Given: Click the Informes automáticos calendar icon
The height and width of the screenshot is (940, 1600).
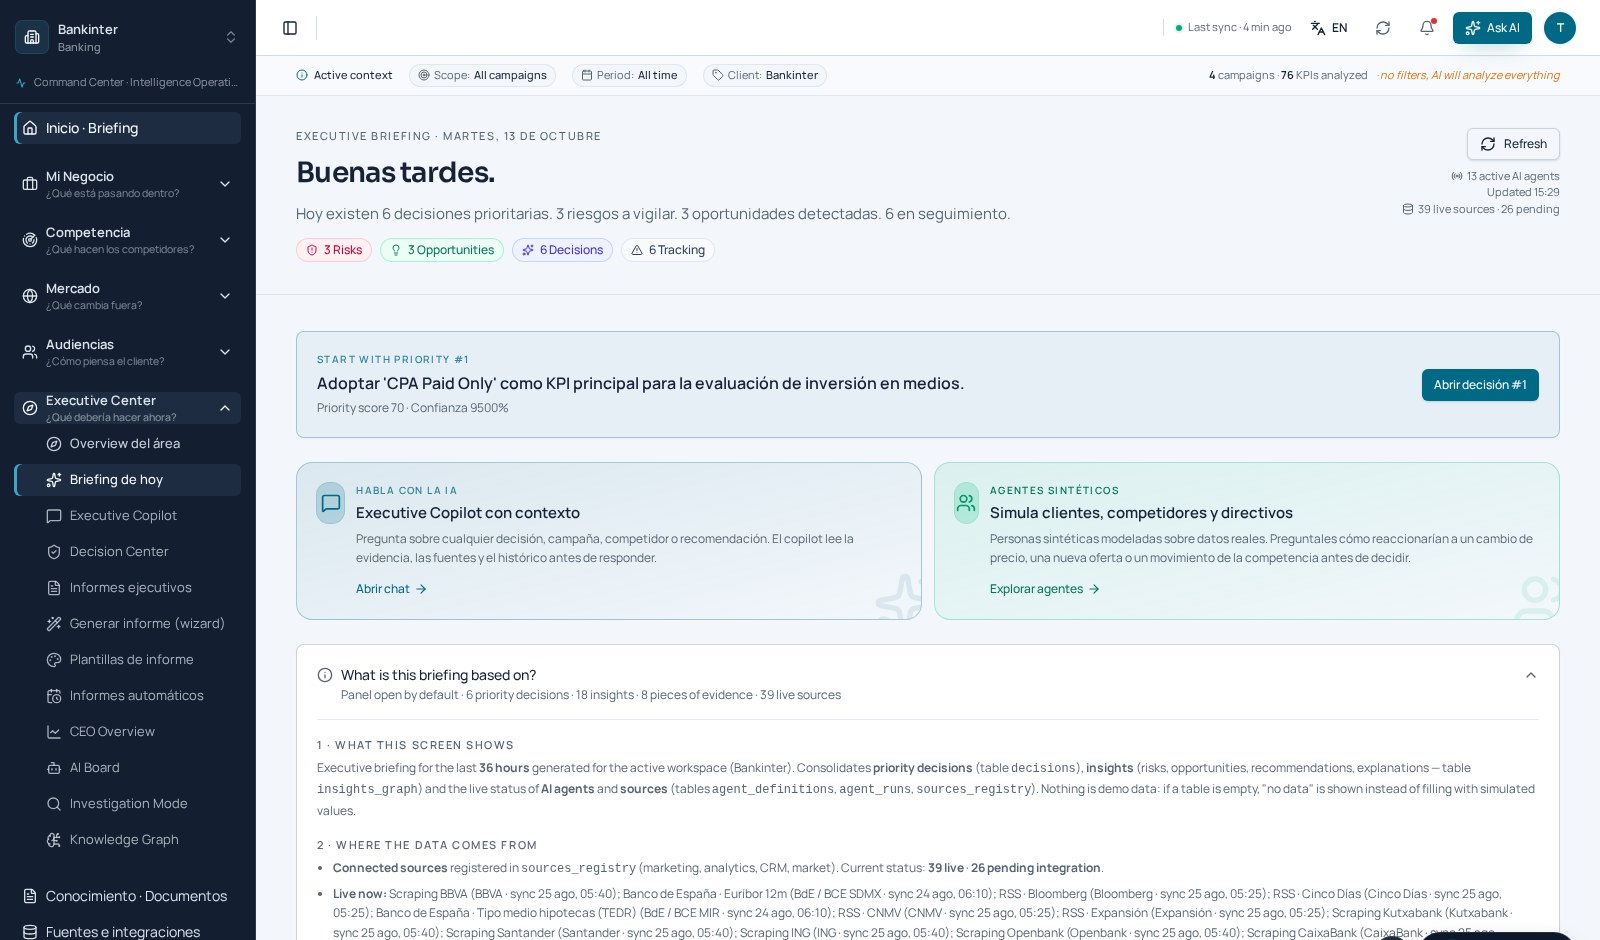Looking at the screenshot, I should 54,696.
